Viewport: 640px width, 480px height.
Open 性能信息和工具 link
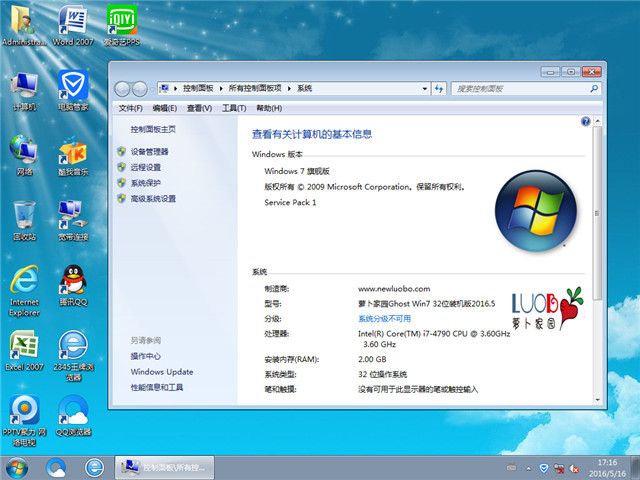[x=157, y=387]
